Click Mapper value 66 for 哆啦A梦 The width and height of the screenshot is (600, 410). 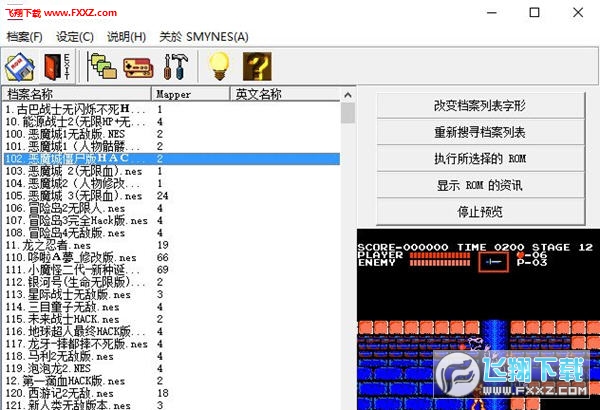tap(162, 257)
